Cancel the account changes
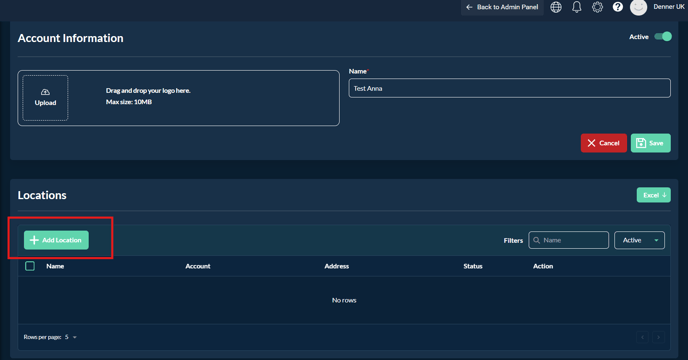The height and width of the screenshot is (360, 688). tap(604, 143)
